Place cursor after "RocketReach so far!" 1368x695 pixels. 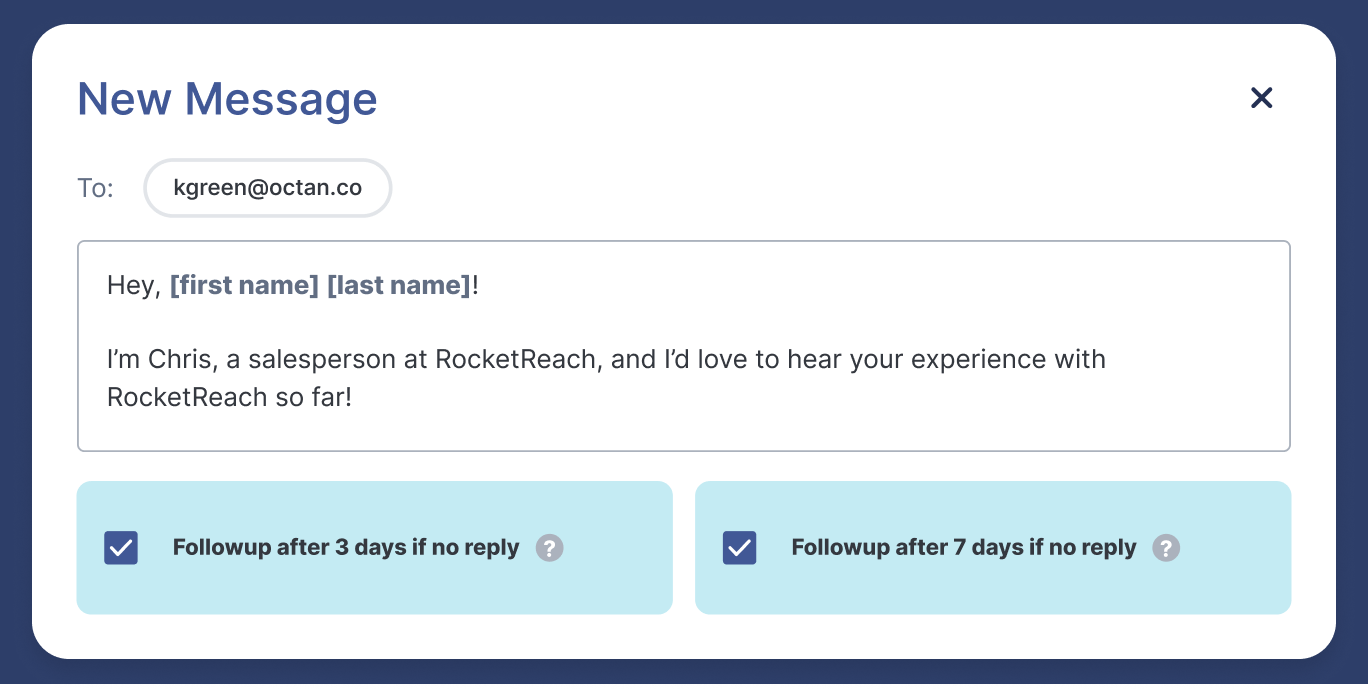(x=354, y=398)
